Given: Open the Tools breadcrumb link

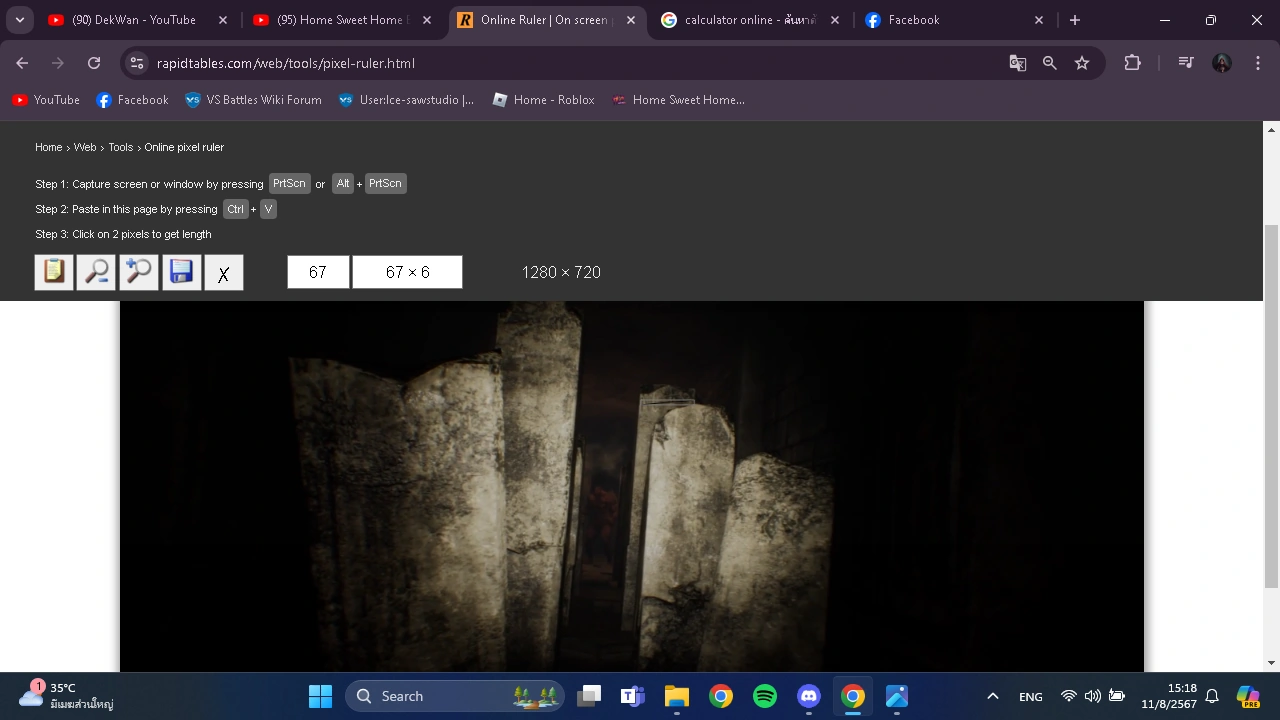Looking at the screenshot, I should pyautogui.click(x=121, y=147).
